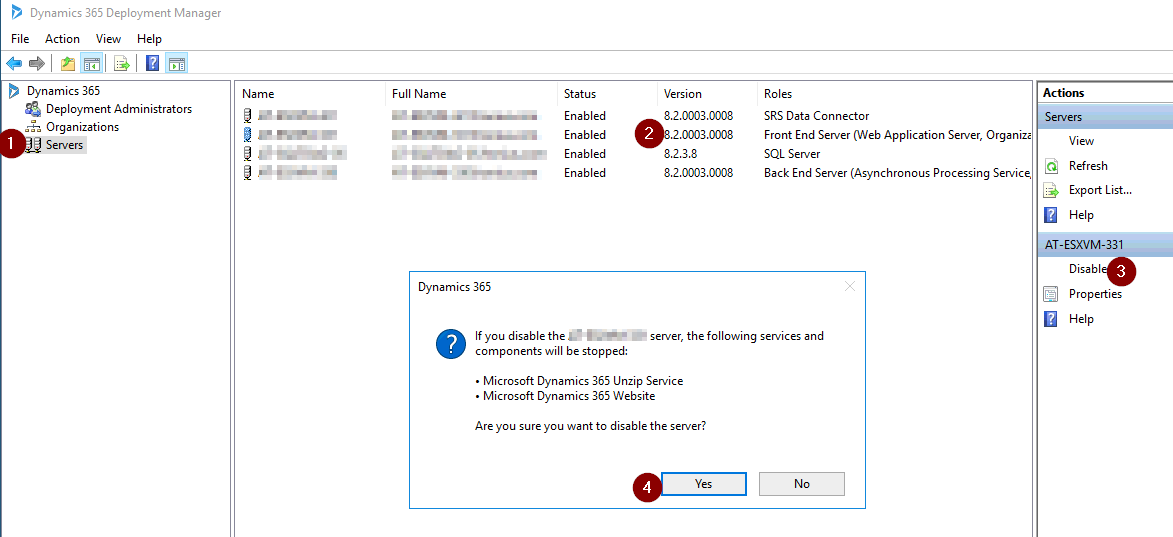Screen dimensions: 1173x537
Task: Click the Back arrow in the toolbar
Action: click(x=13, y=64)
